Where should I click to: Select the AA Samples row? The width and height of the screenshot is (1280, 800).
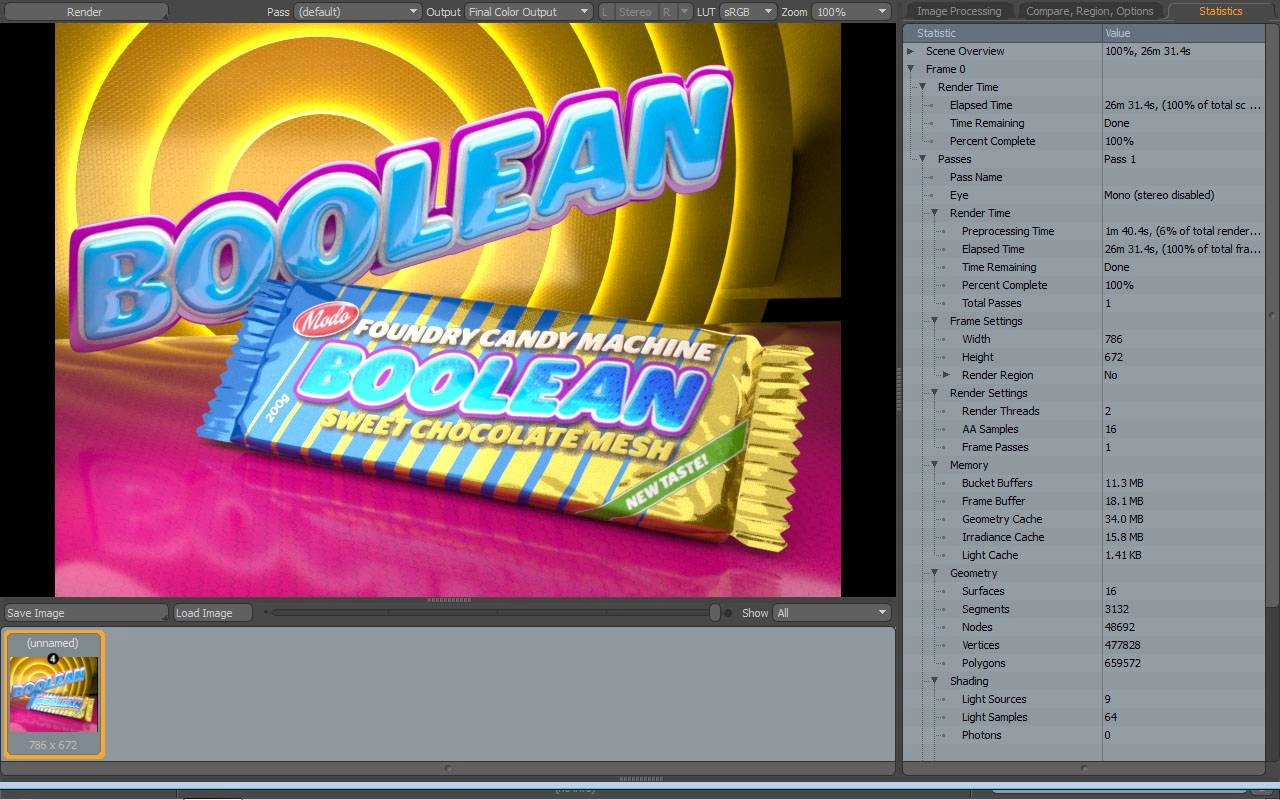[x=1084, y=429]
